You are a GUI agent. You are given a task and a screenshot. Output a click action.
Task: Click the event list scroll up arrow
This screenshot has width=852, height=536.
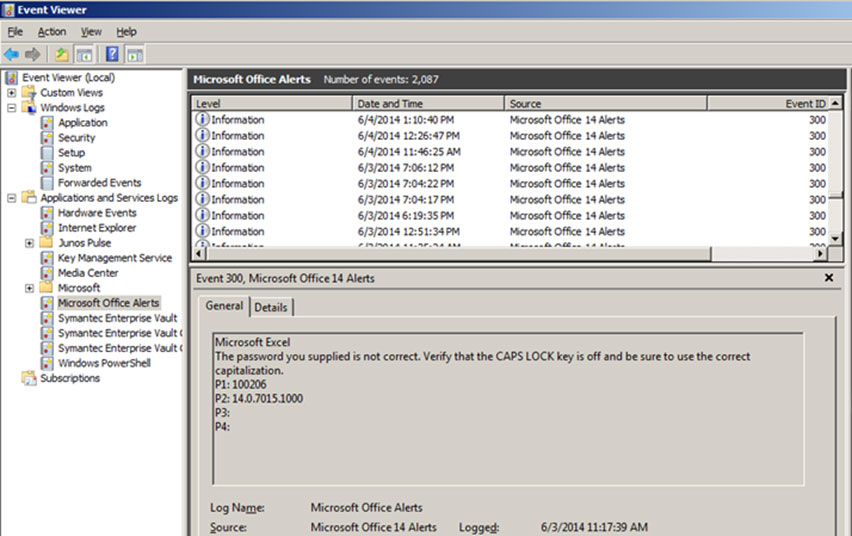click(x=836, y=103)
